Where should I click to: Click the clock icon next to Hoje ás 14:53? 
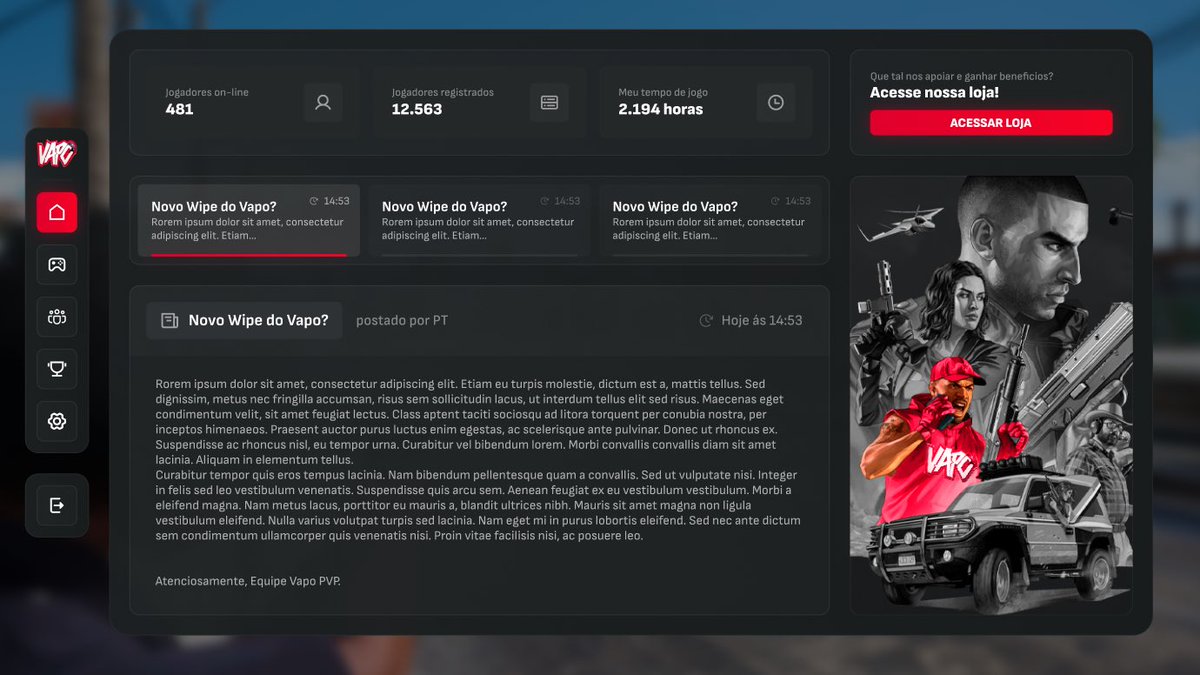(706, 321)
